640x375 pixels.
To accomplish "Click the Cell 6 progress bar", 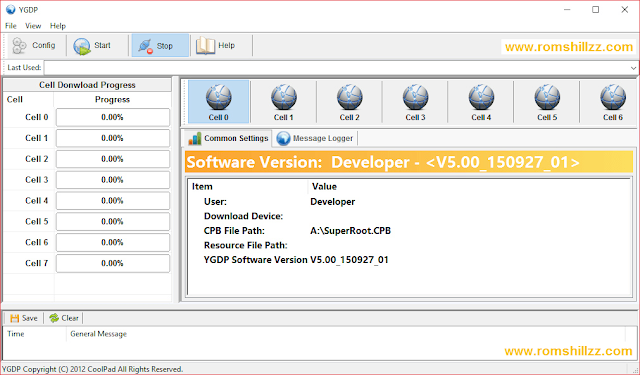I will click(x=113, y=242).
